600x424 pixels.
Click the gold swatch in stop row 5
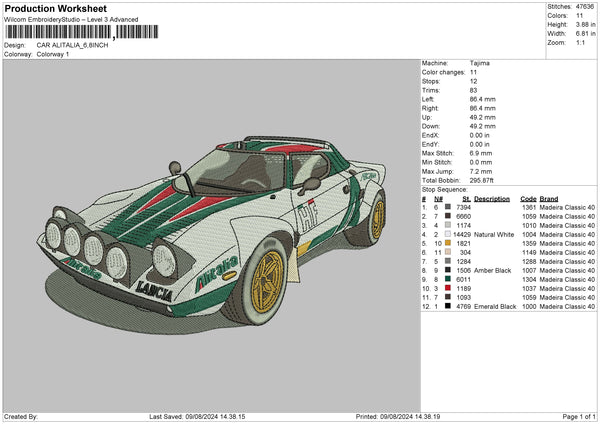tap(448, 243)
